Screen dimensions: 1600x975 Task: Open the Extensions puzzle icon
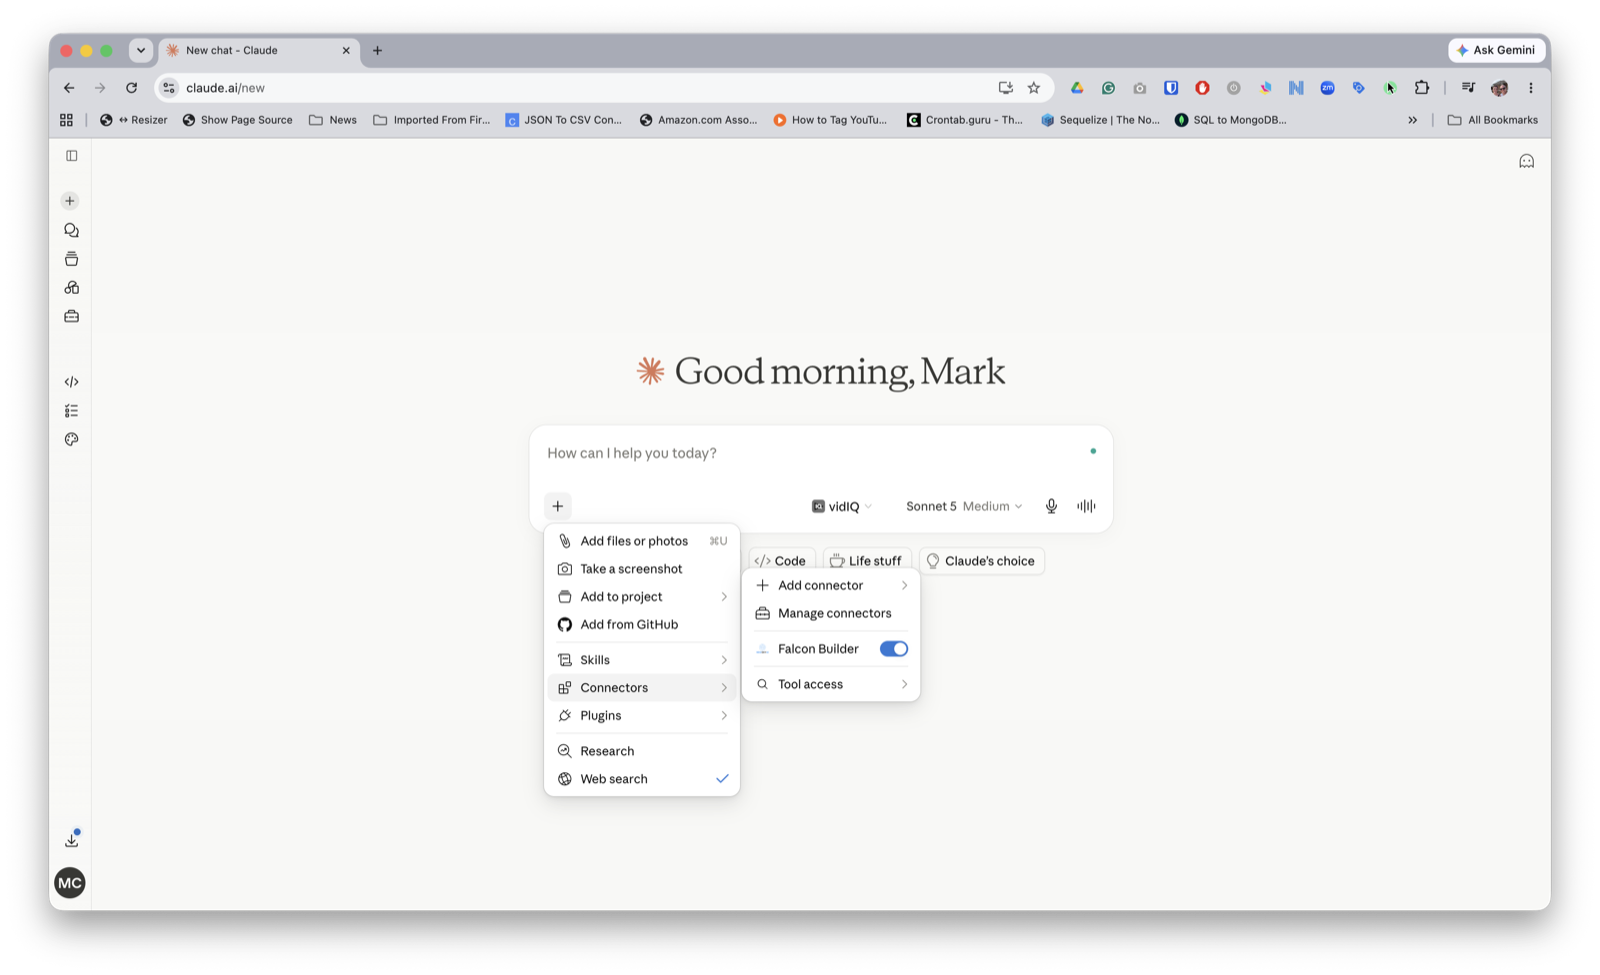click(x=1421, y=88)
